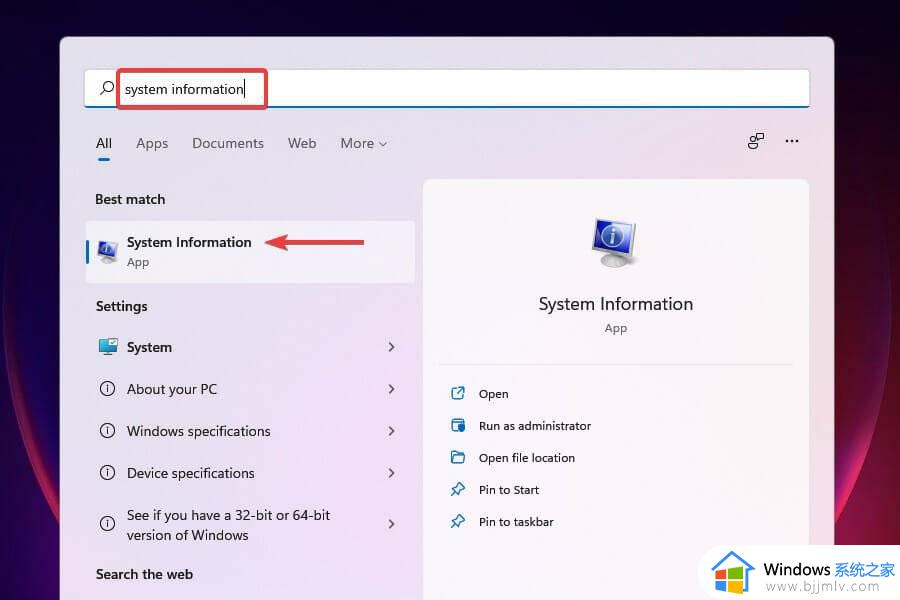Open the System settings result

click(250, 347)
